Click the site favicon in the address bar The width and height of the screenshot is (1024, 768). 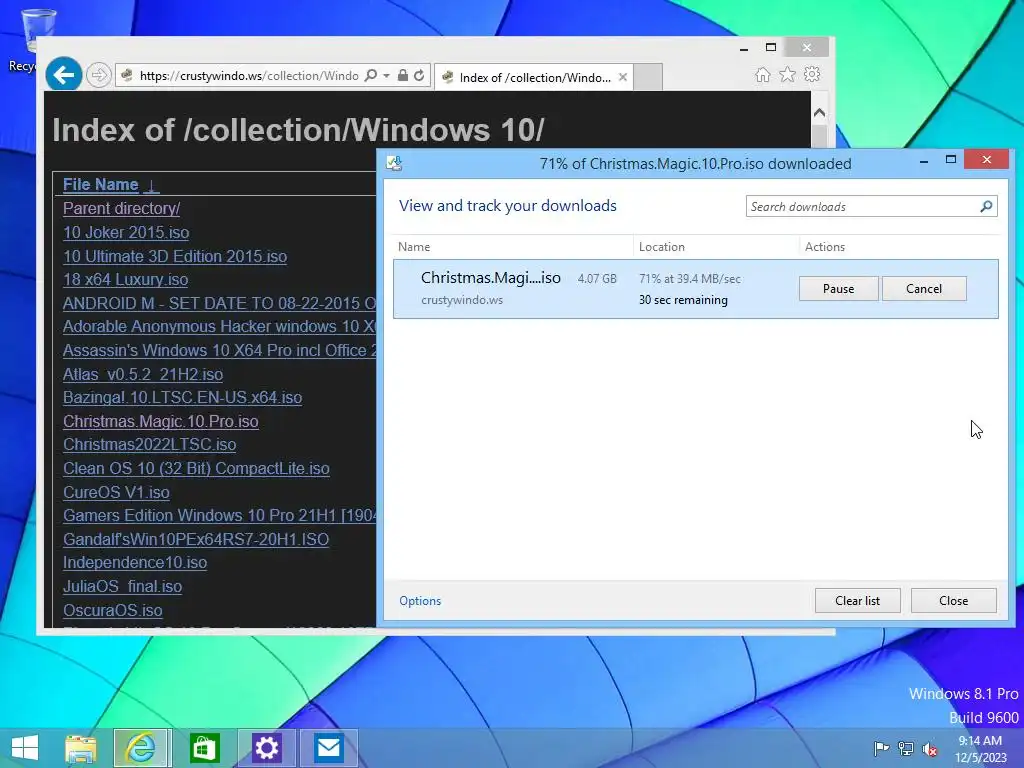point(127,75)
